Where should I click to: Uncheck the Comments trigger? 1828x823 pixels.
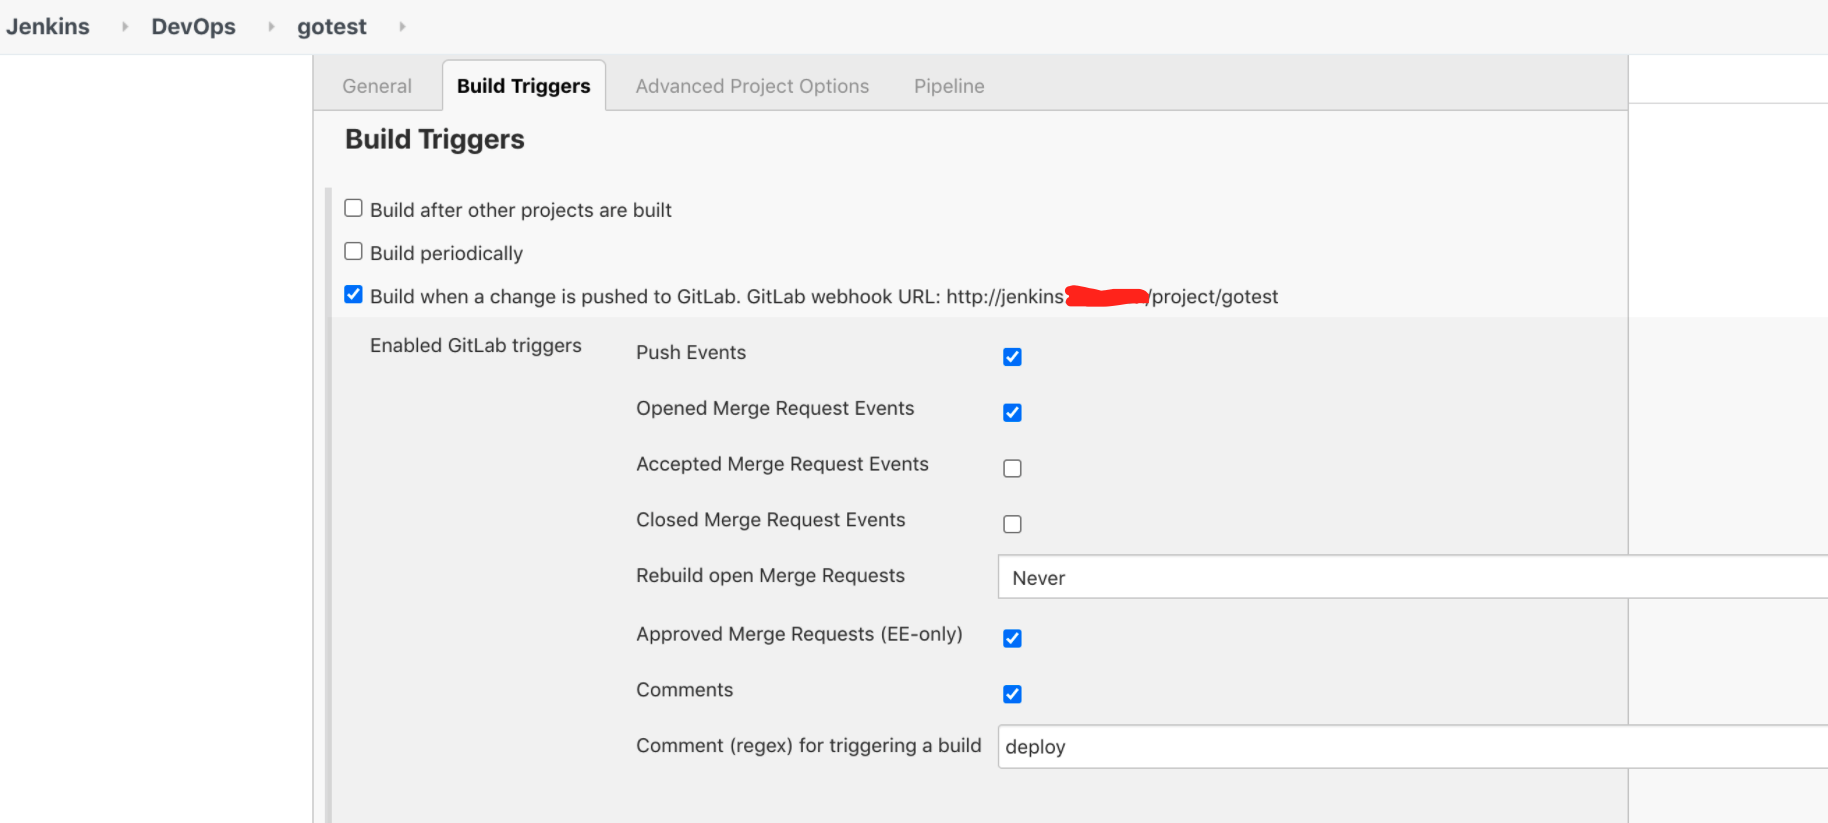[x=1012, y=694]
